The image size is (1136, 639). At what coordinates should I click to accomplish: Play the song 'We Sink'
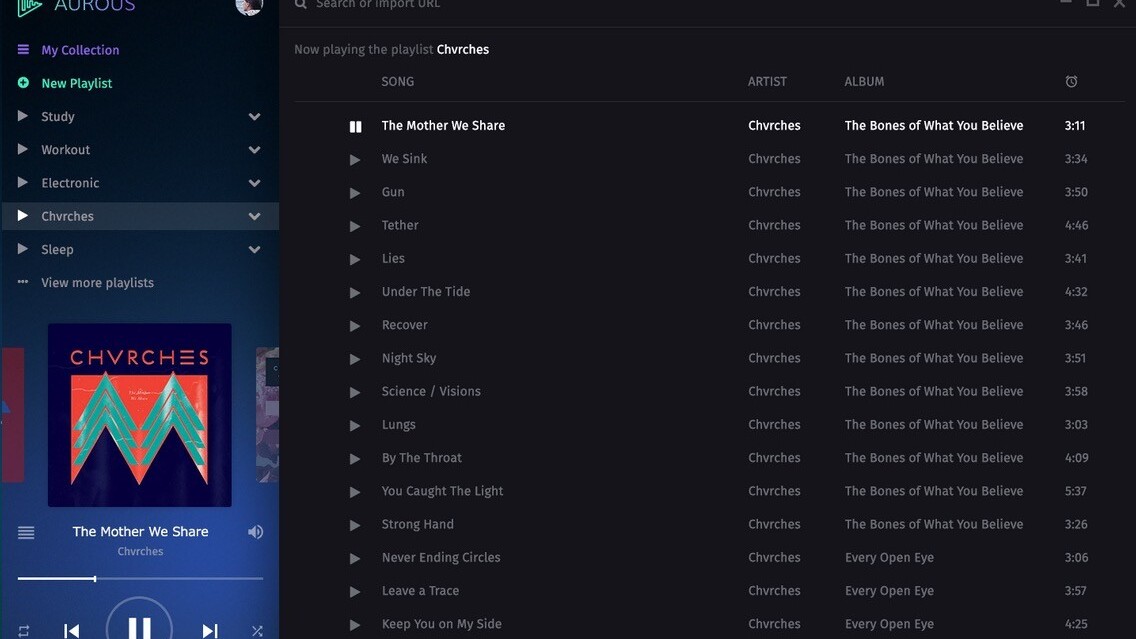(x=355, y=160)
